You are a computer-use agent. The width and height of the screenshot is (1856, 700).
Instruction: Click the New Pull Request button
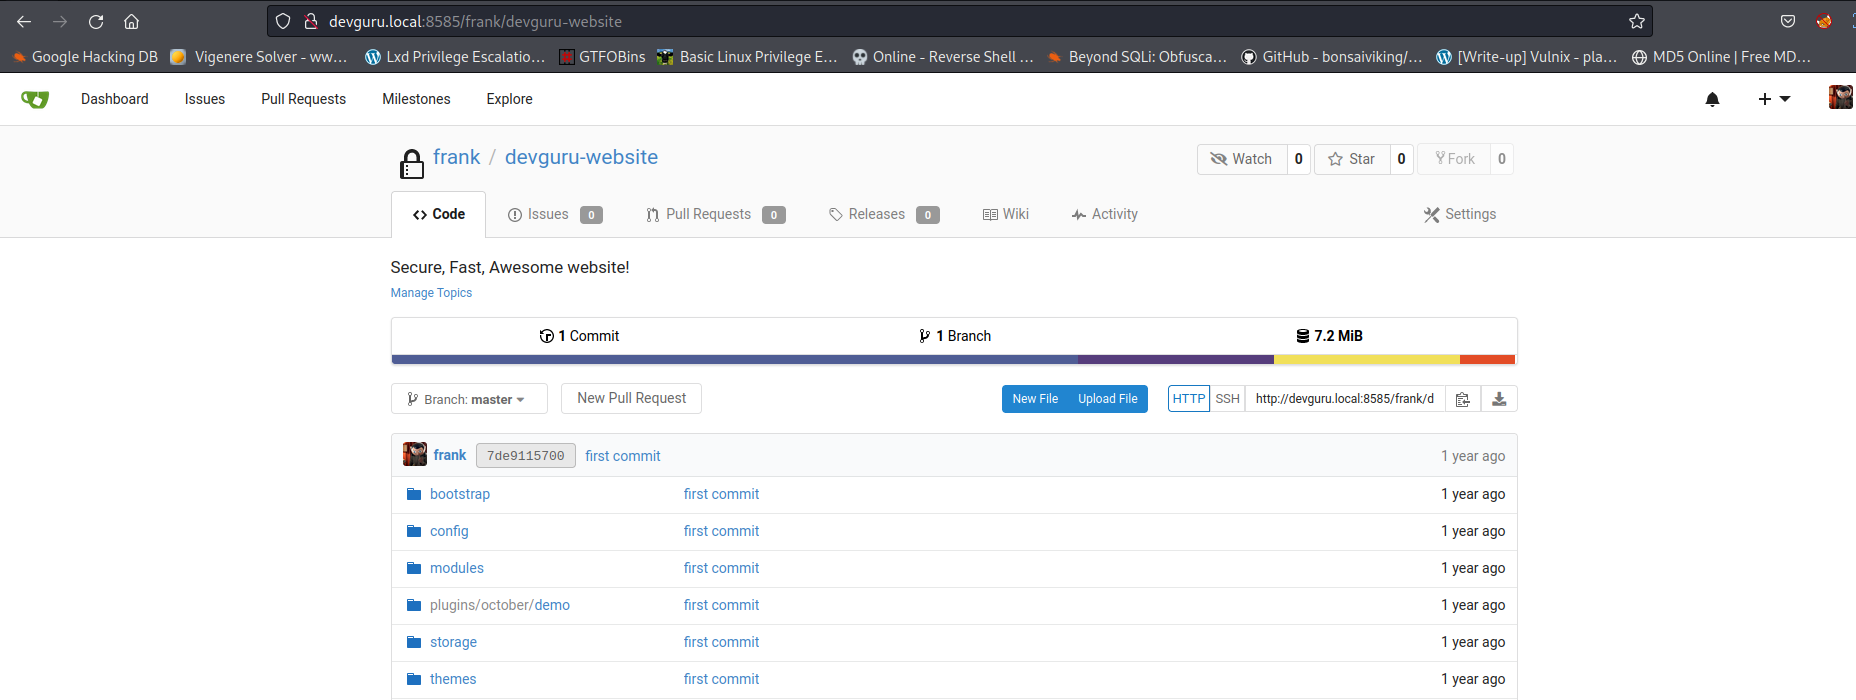631,398
